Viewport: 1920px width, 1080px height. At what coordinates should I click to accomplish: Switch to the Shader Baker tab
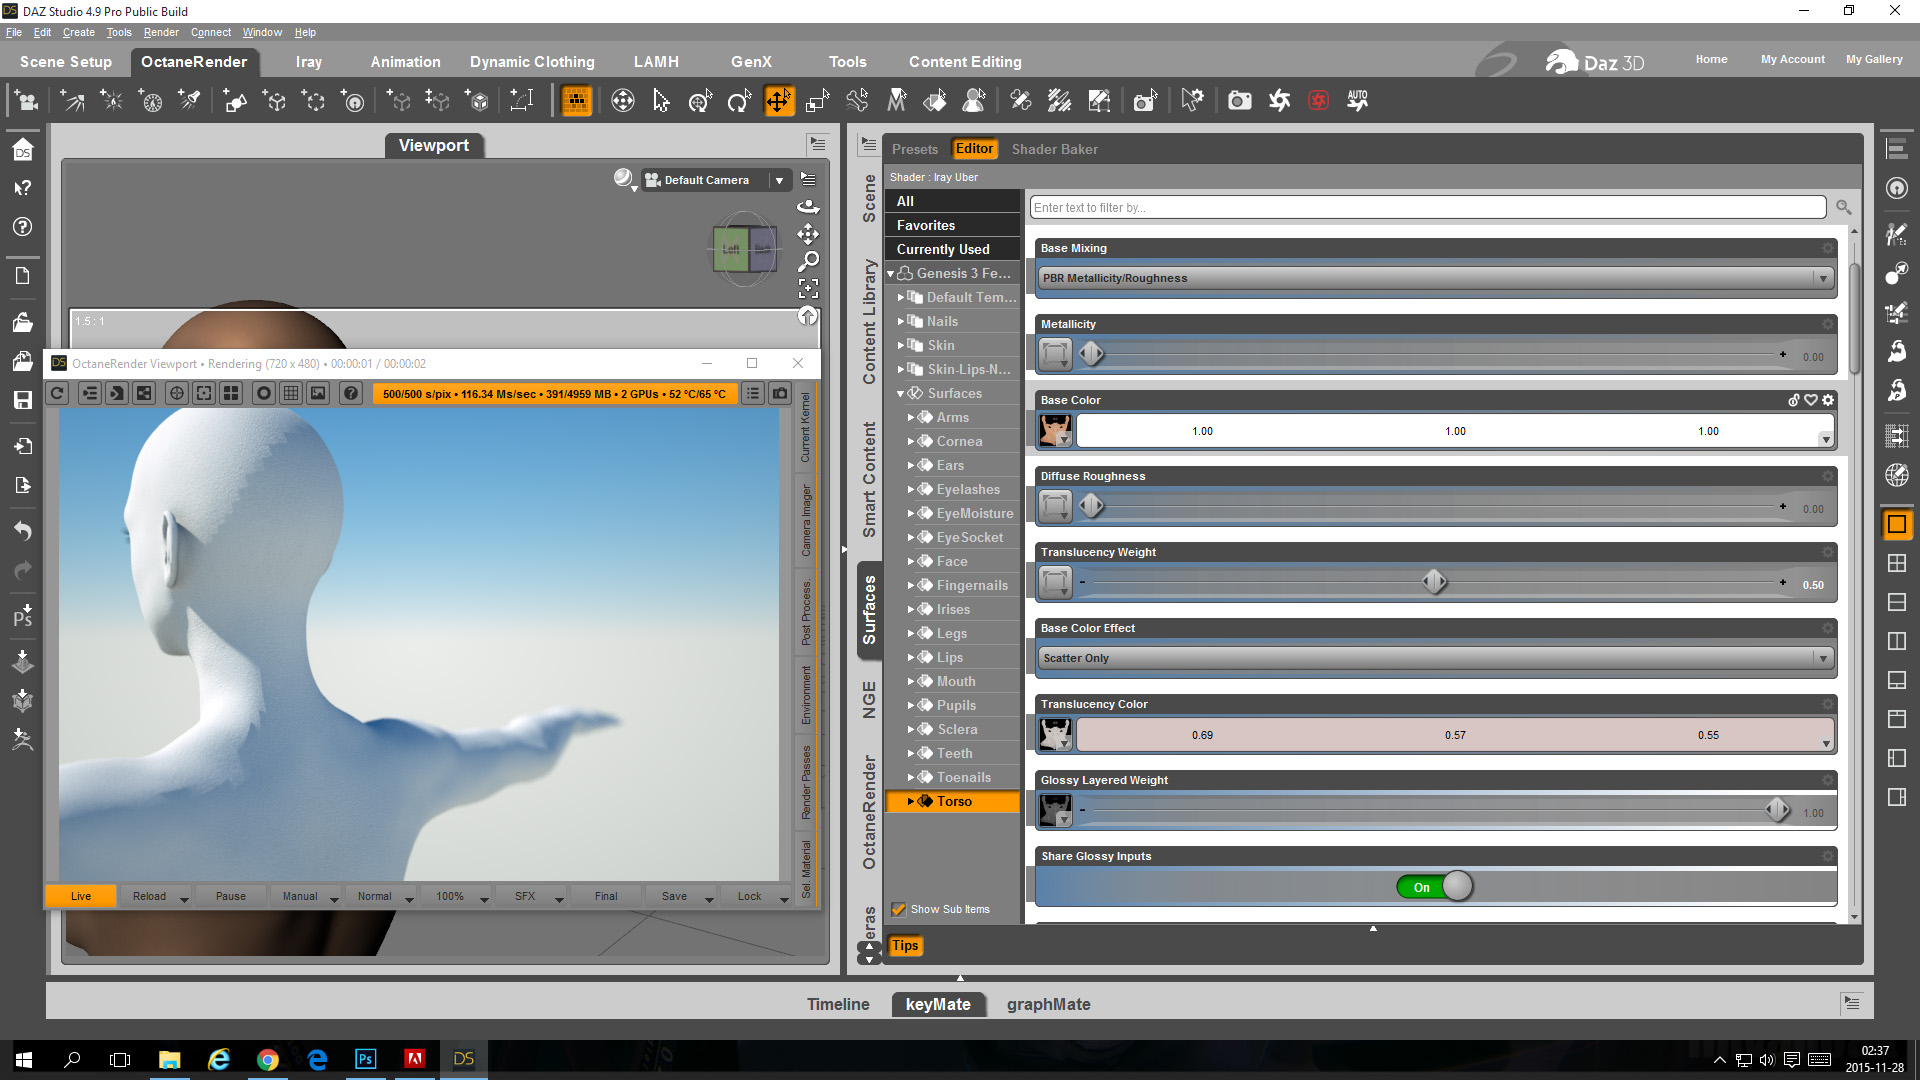click(1054, 149)
